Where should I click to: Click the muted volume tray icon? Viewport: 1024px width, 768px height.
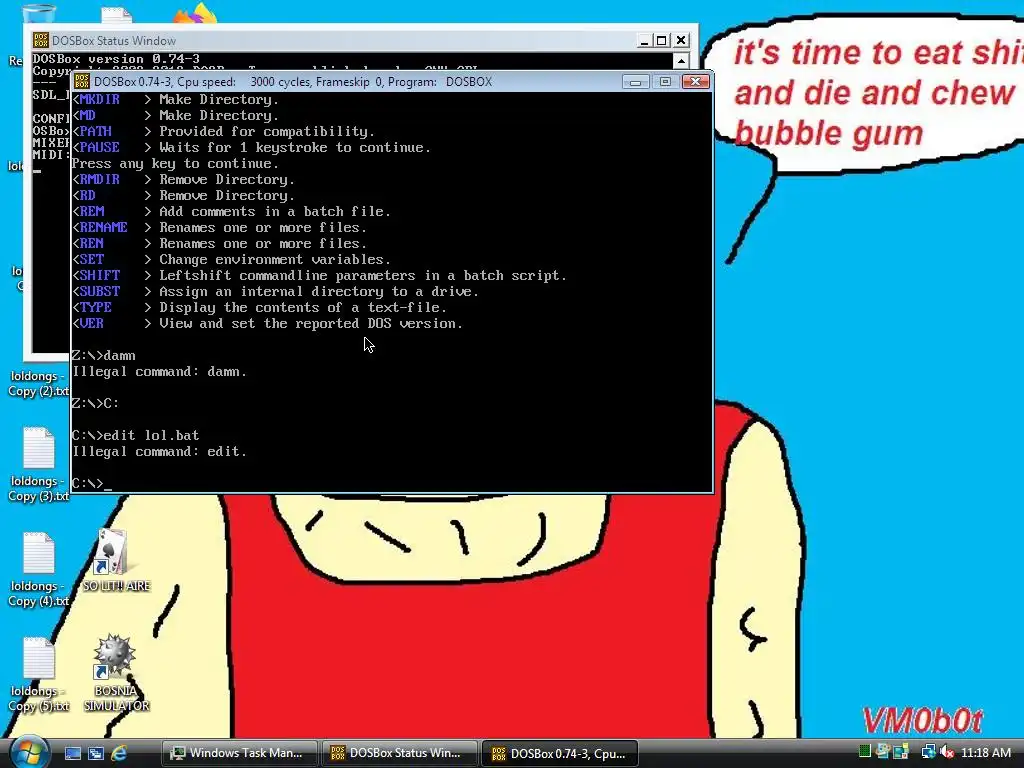pyautogui.click(x=946, y=752)
